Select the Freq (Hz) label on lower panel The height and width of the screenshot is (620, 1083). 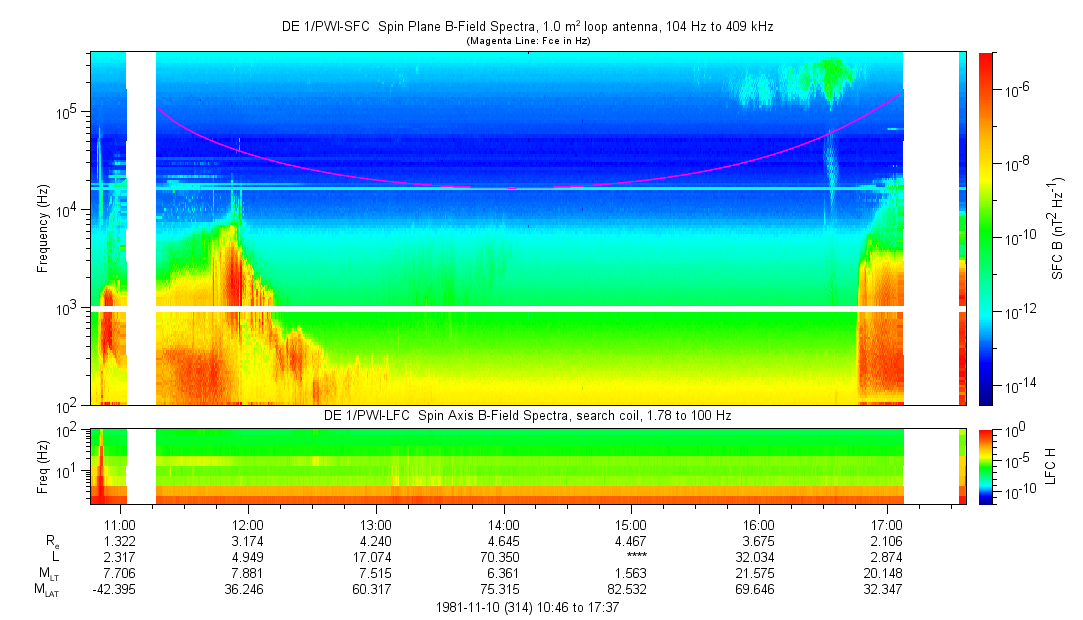point(43,466)
